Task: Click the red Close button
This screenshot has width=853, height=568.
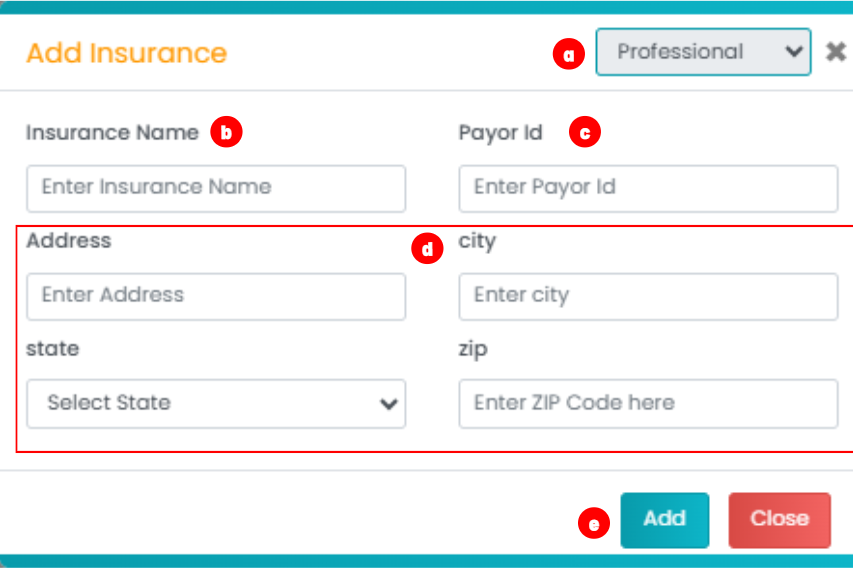Action: click(779, 519)
